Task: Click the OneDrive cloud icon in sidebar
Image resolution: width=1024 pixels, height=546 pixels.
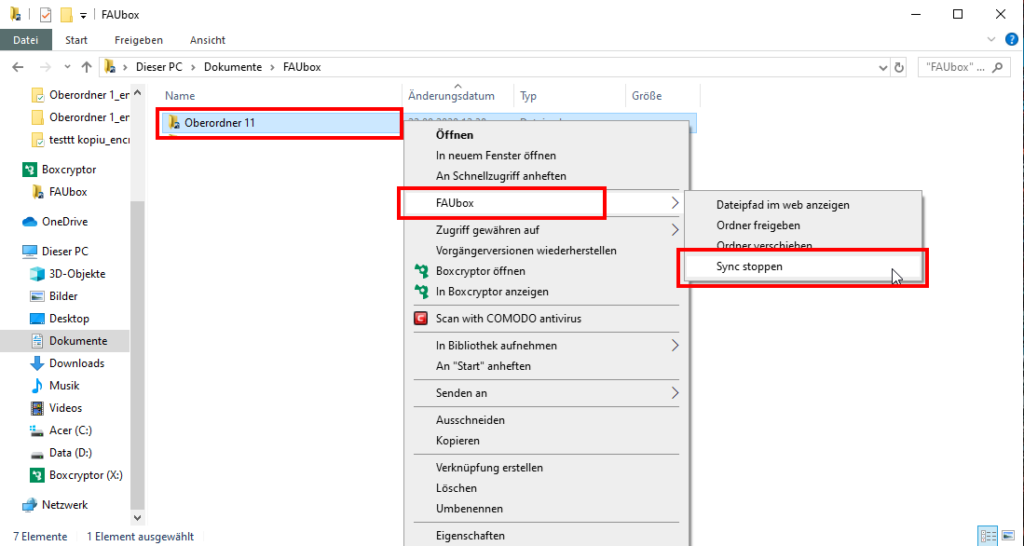Action: pos(29,222)
